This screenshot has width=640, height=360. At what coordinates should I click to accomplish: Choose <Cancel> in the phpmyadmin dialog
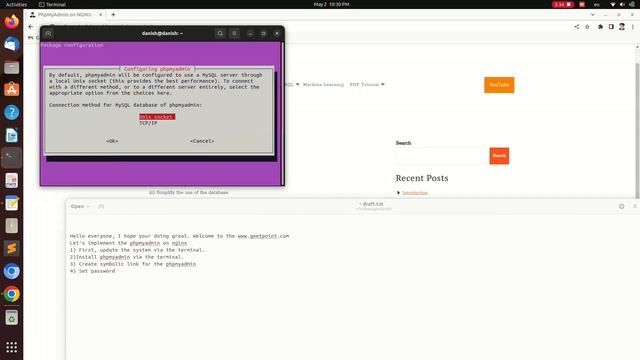click(x=202, y=141)
